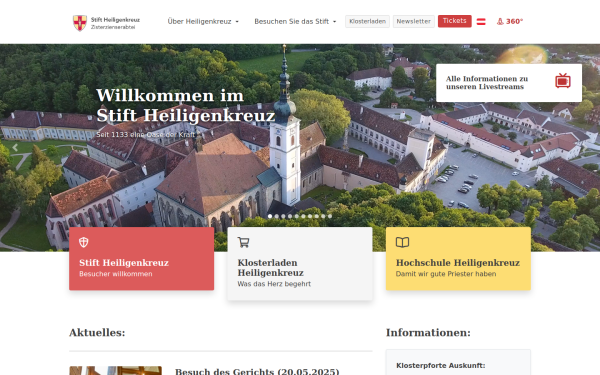
Task: Click the red livestream TV icon
Action: pos(563,81)
